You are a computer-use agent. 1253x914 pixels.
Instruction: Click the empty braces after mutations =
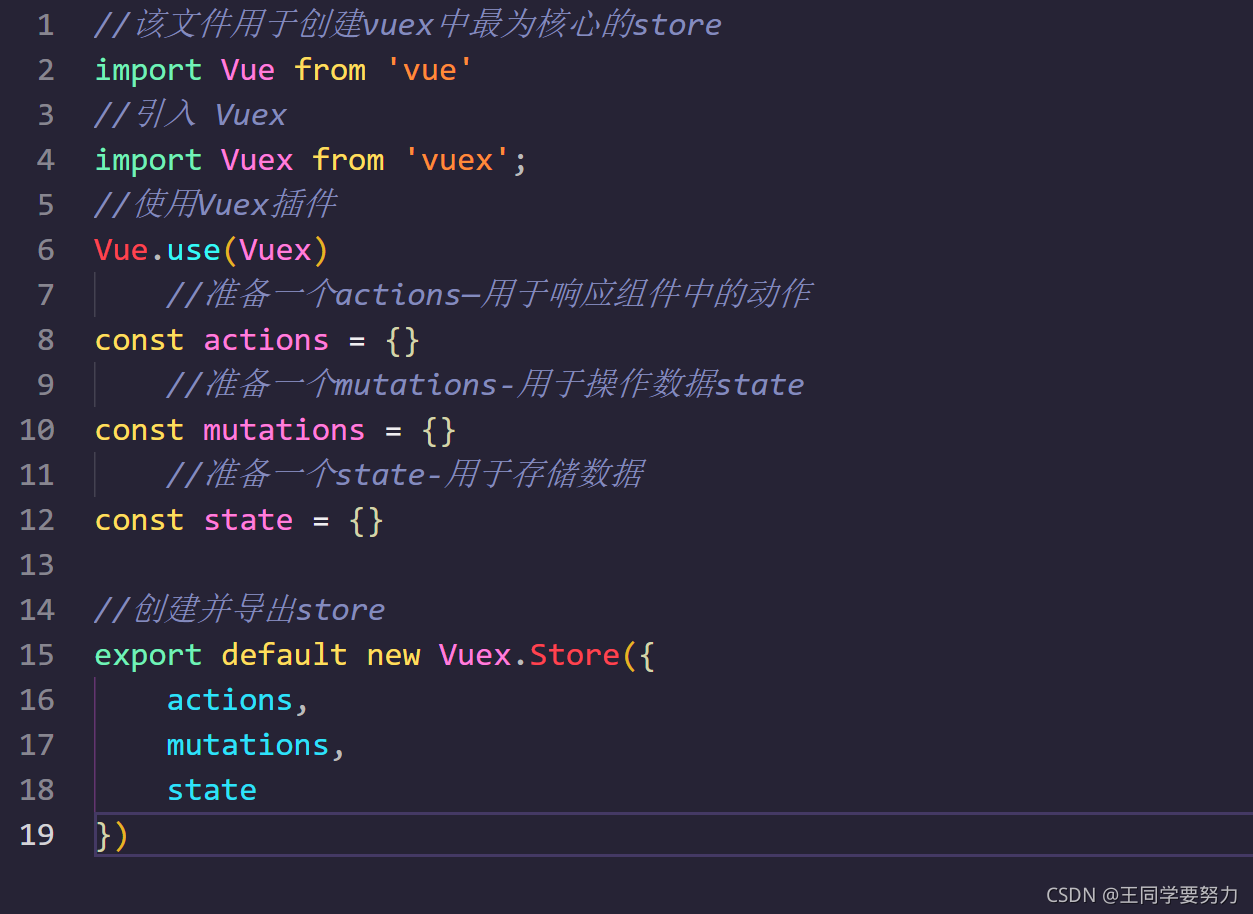(x=439, y=431)
